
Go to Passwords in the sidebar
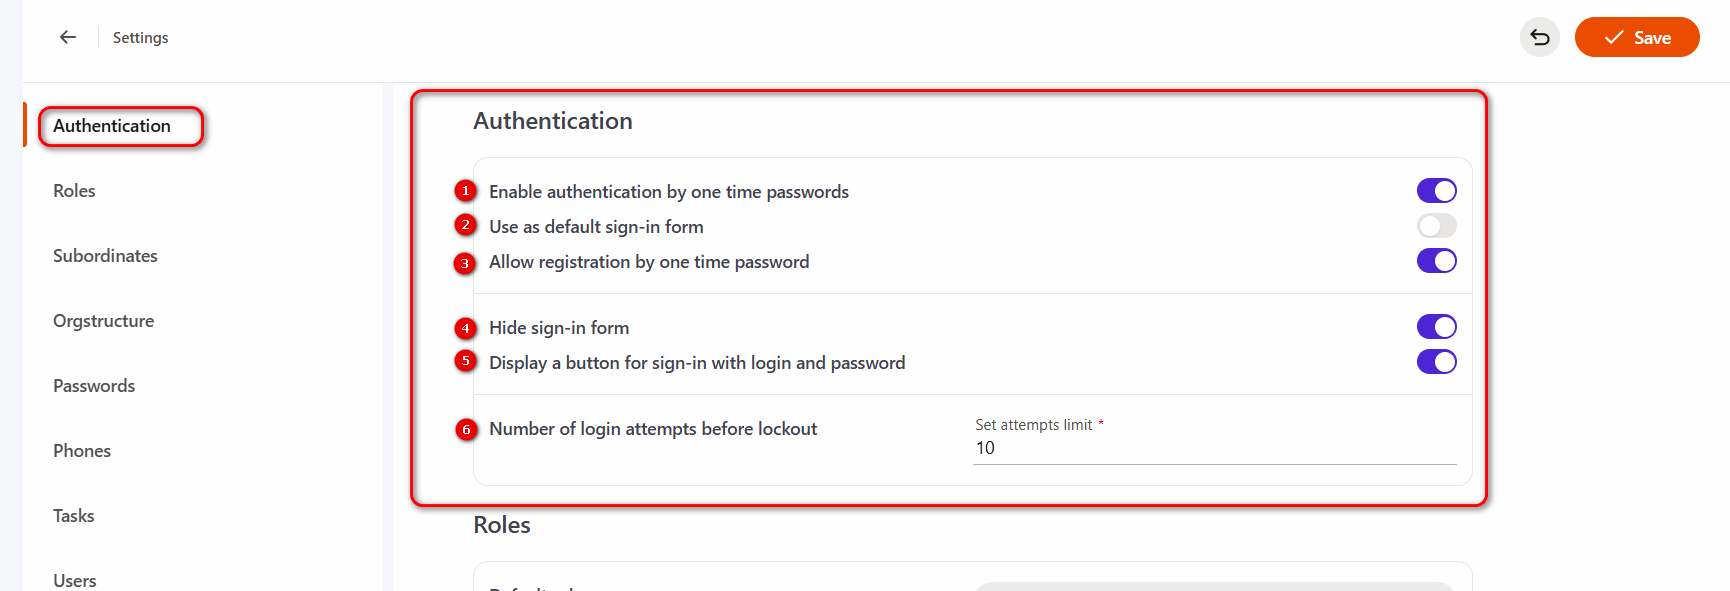coord(94,386)
